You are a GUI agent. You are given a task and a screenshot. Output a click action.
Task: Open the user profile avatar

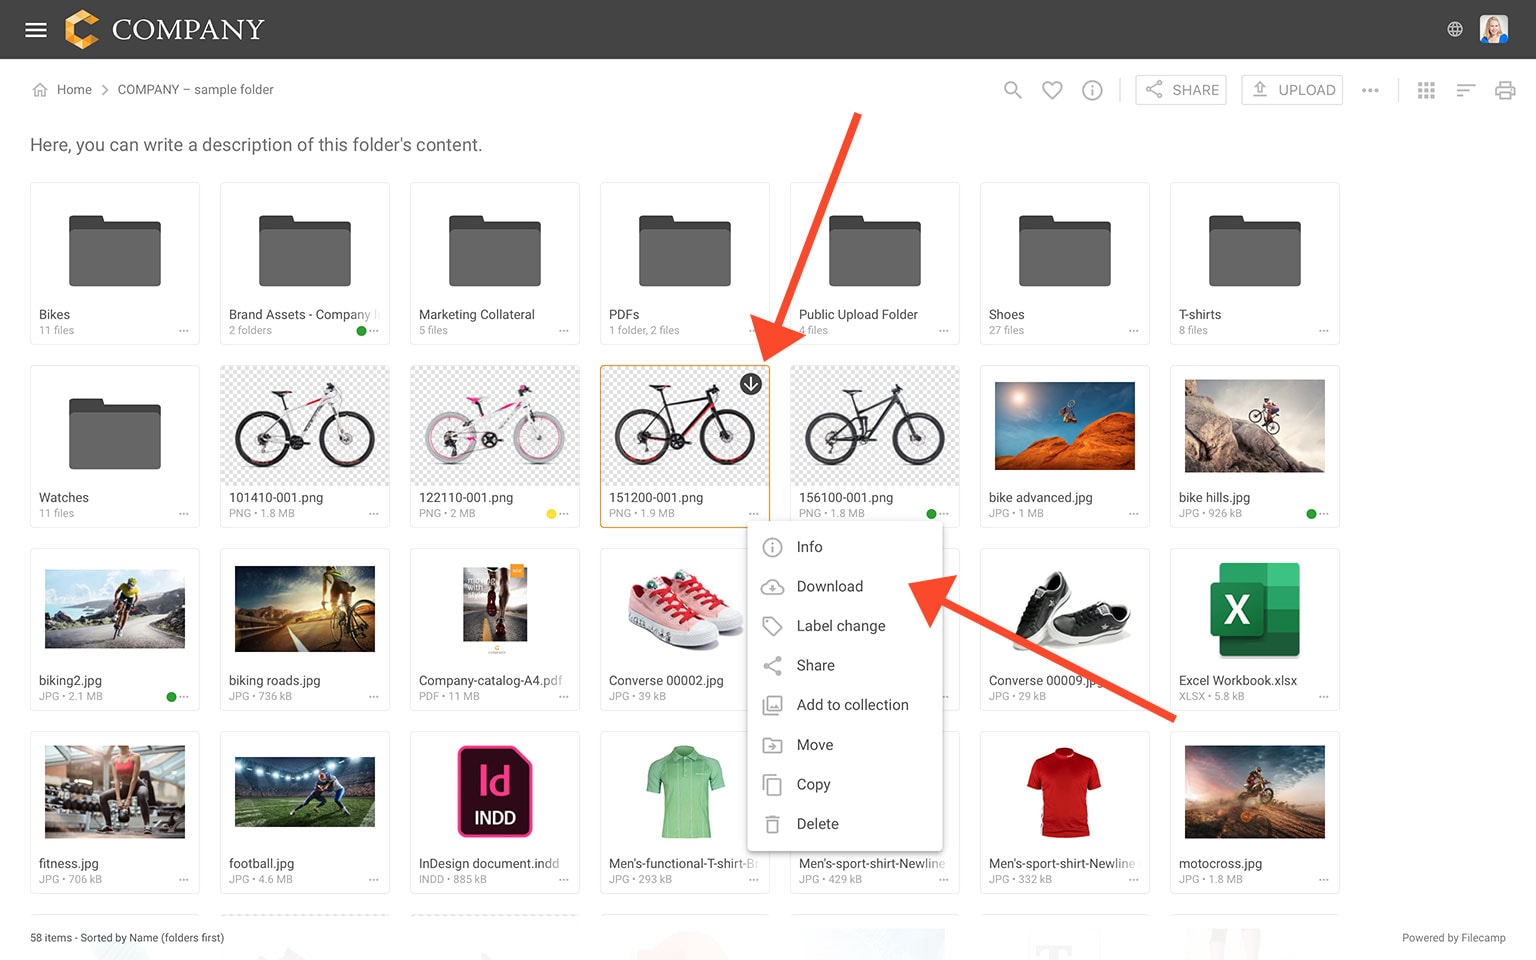pos(1493,29)
